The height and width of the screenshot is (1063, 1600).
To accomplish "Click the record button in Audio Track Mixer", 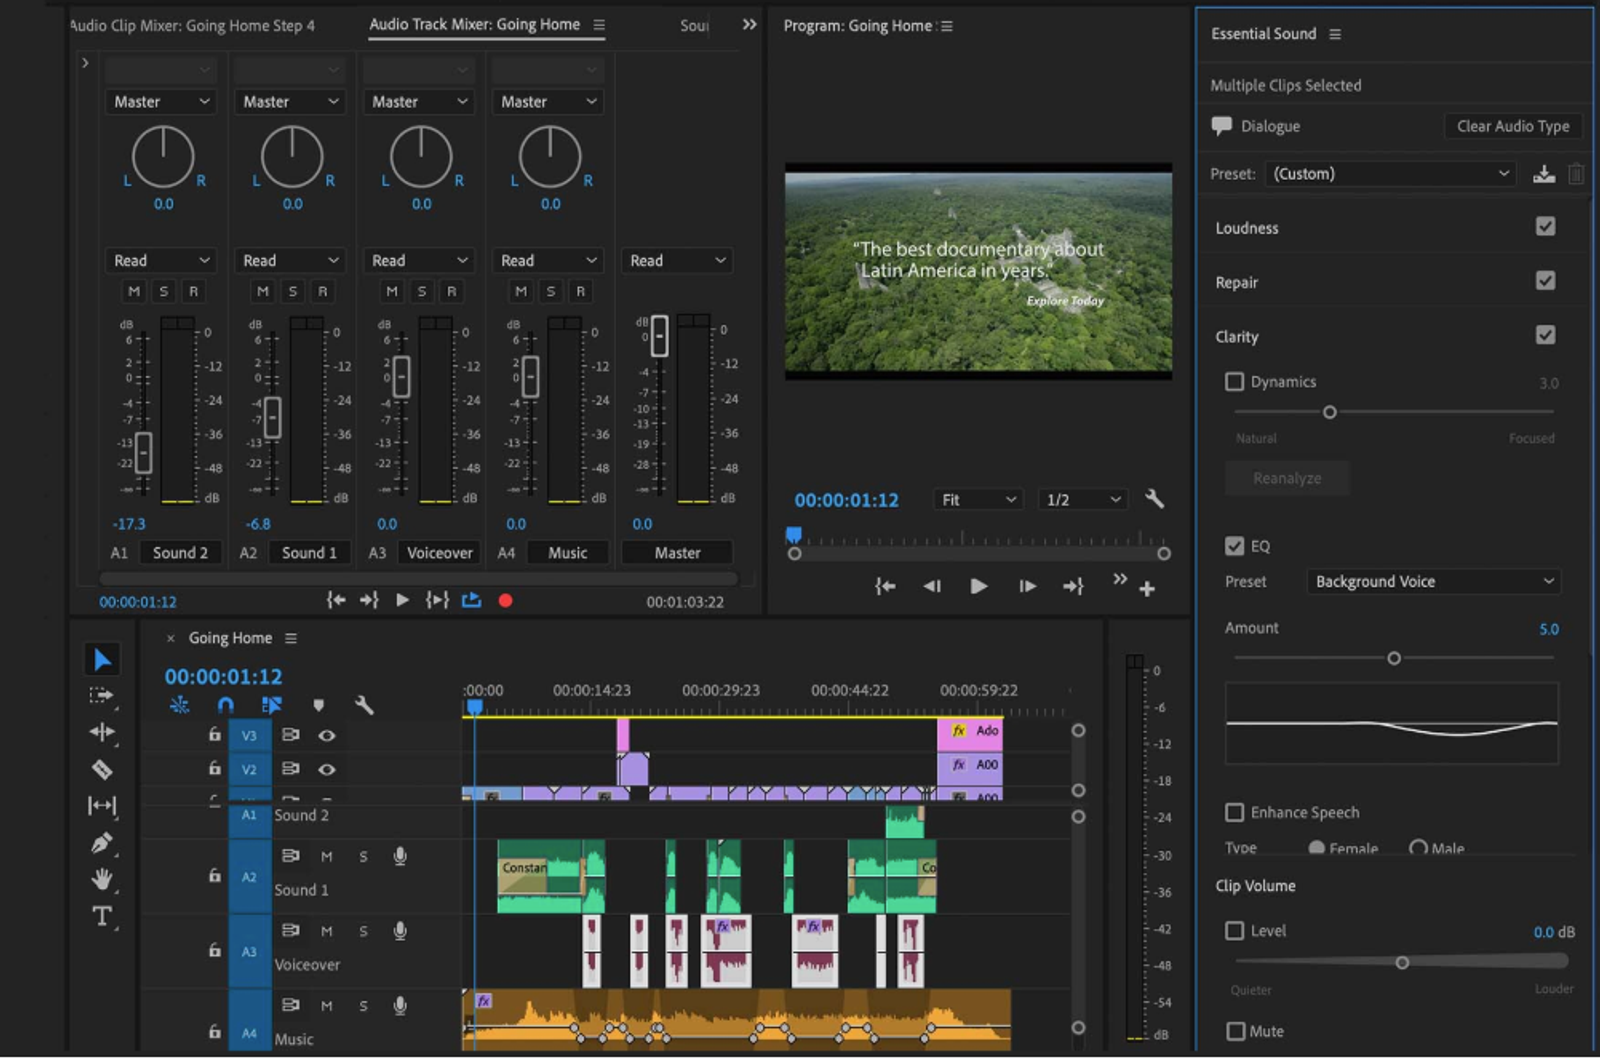I will pyautogui.click(x=505, y=601).
